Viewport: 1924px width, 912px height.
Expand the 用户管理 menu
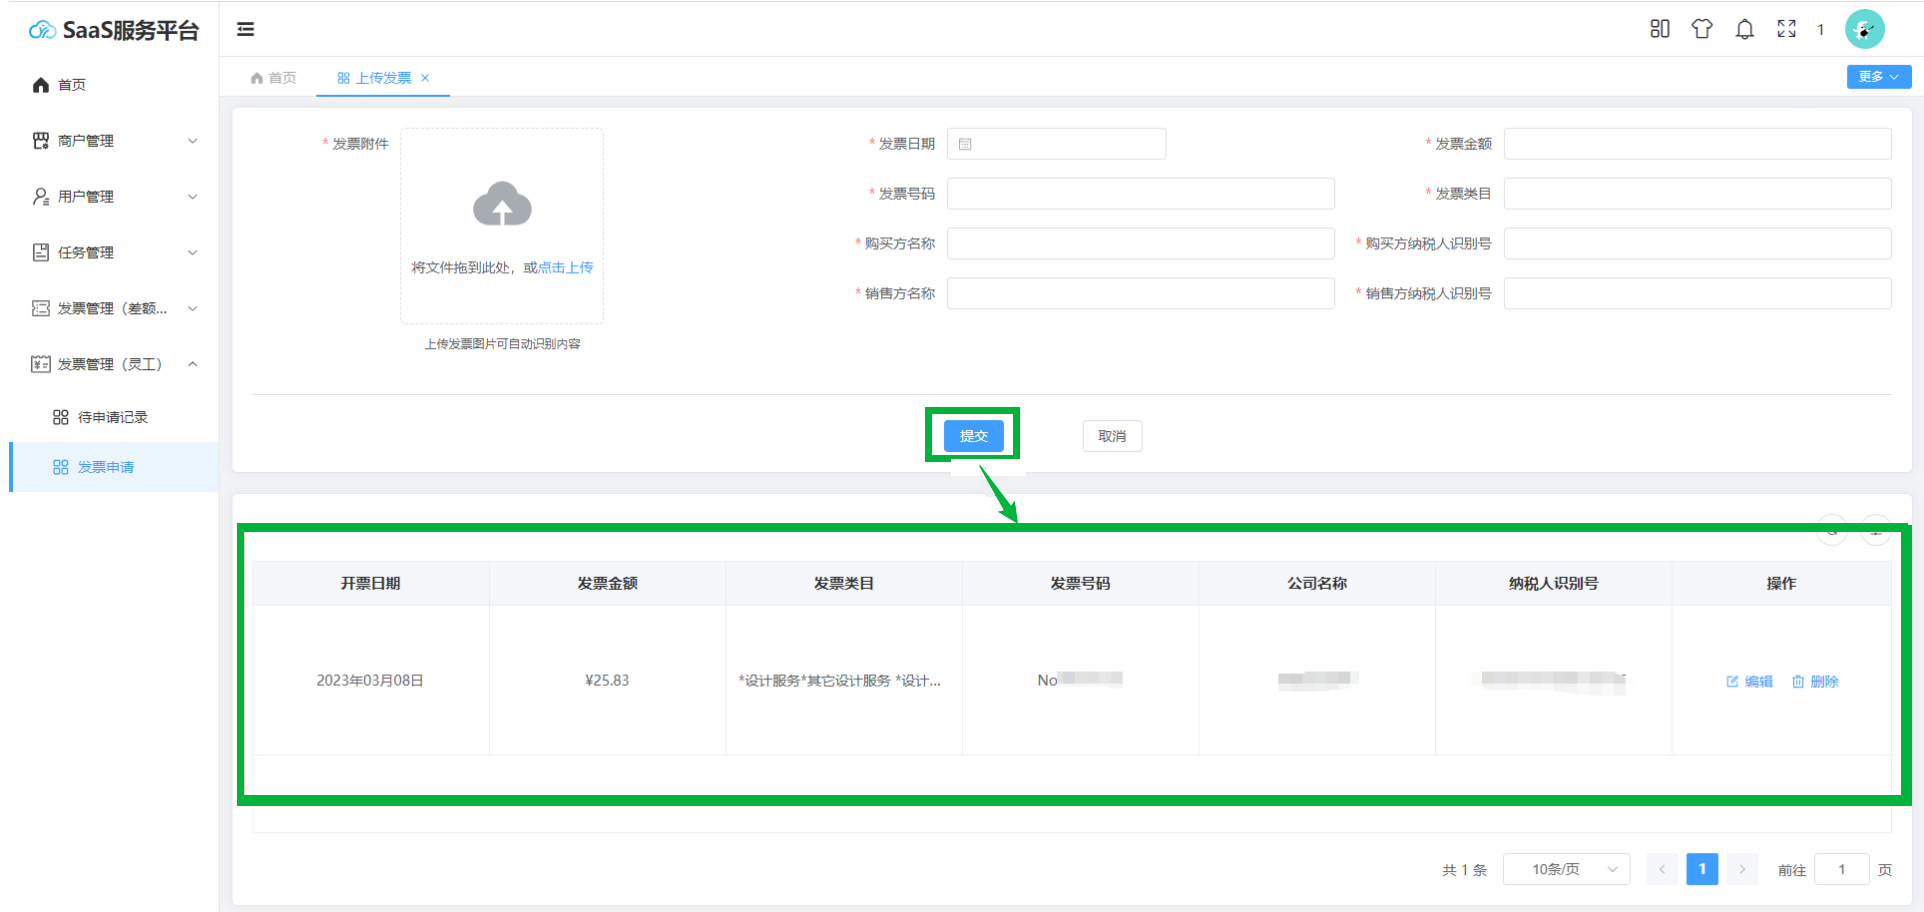tap(115, 197)
